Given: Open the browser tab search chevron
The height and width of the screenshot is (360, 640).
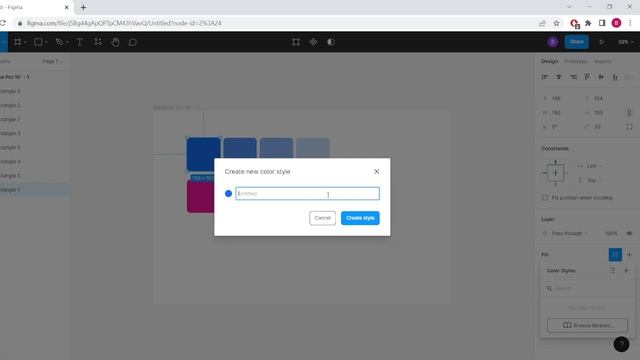Looking at the screenshot, I should click(570, 7).
